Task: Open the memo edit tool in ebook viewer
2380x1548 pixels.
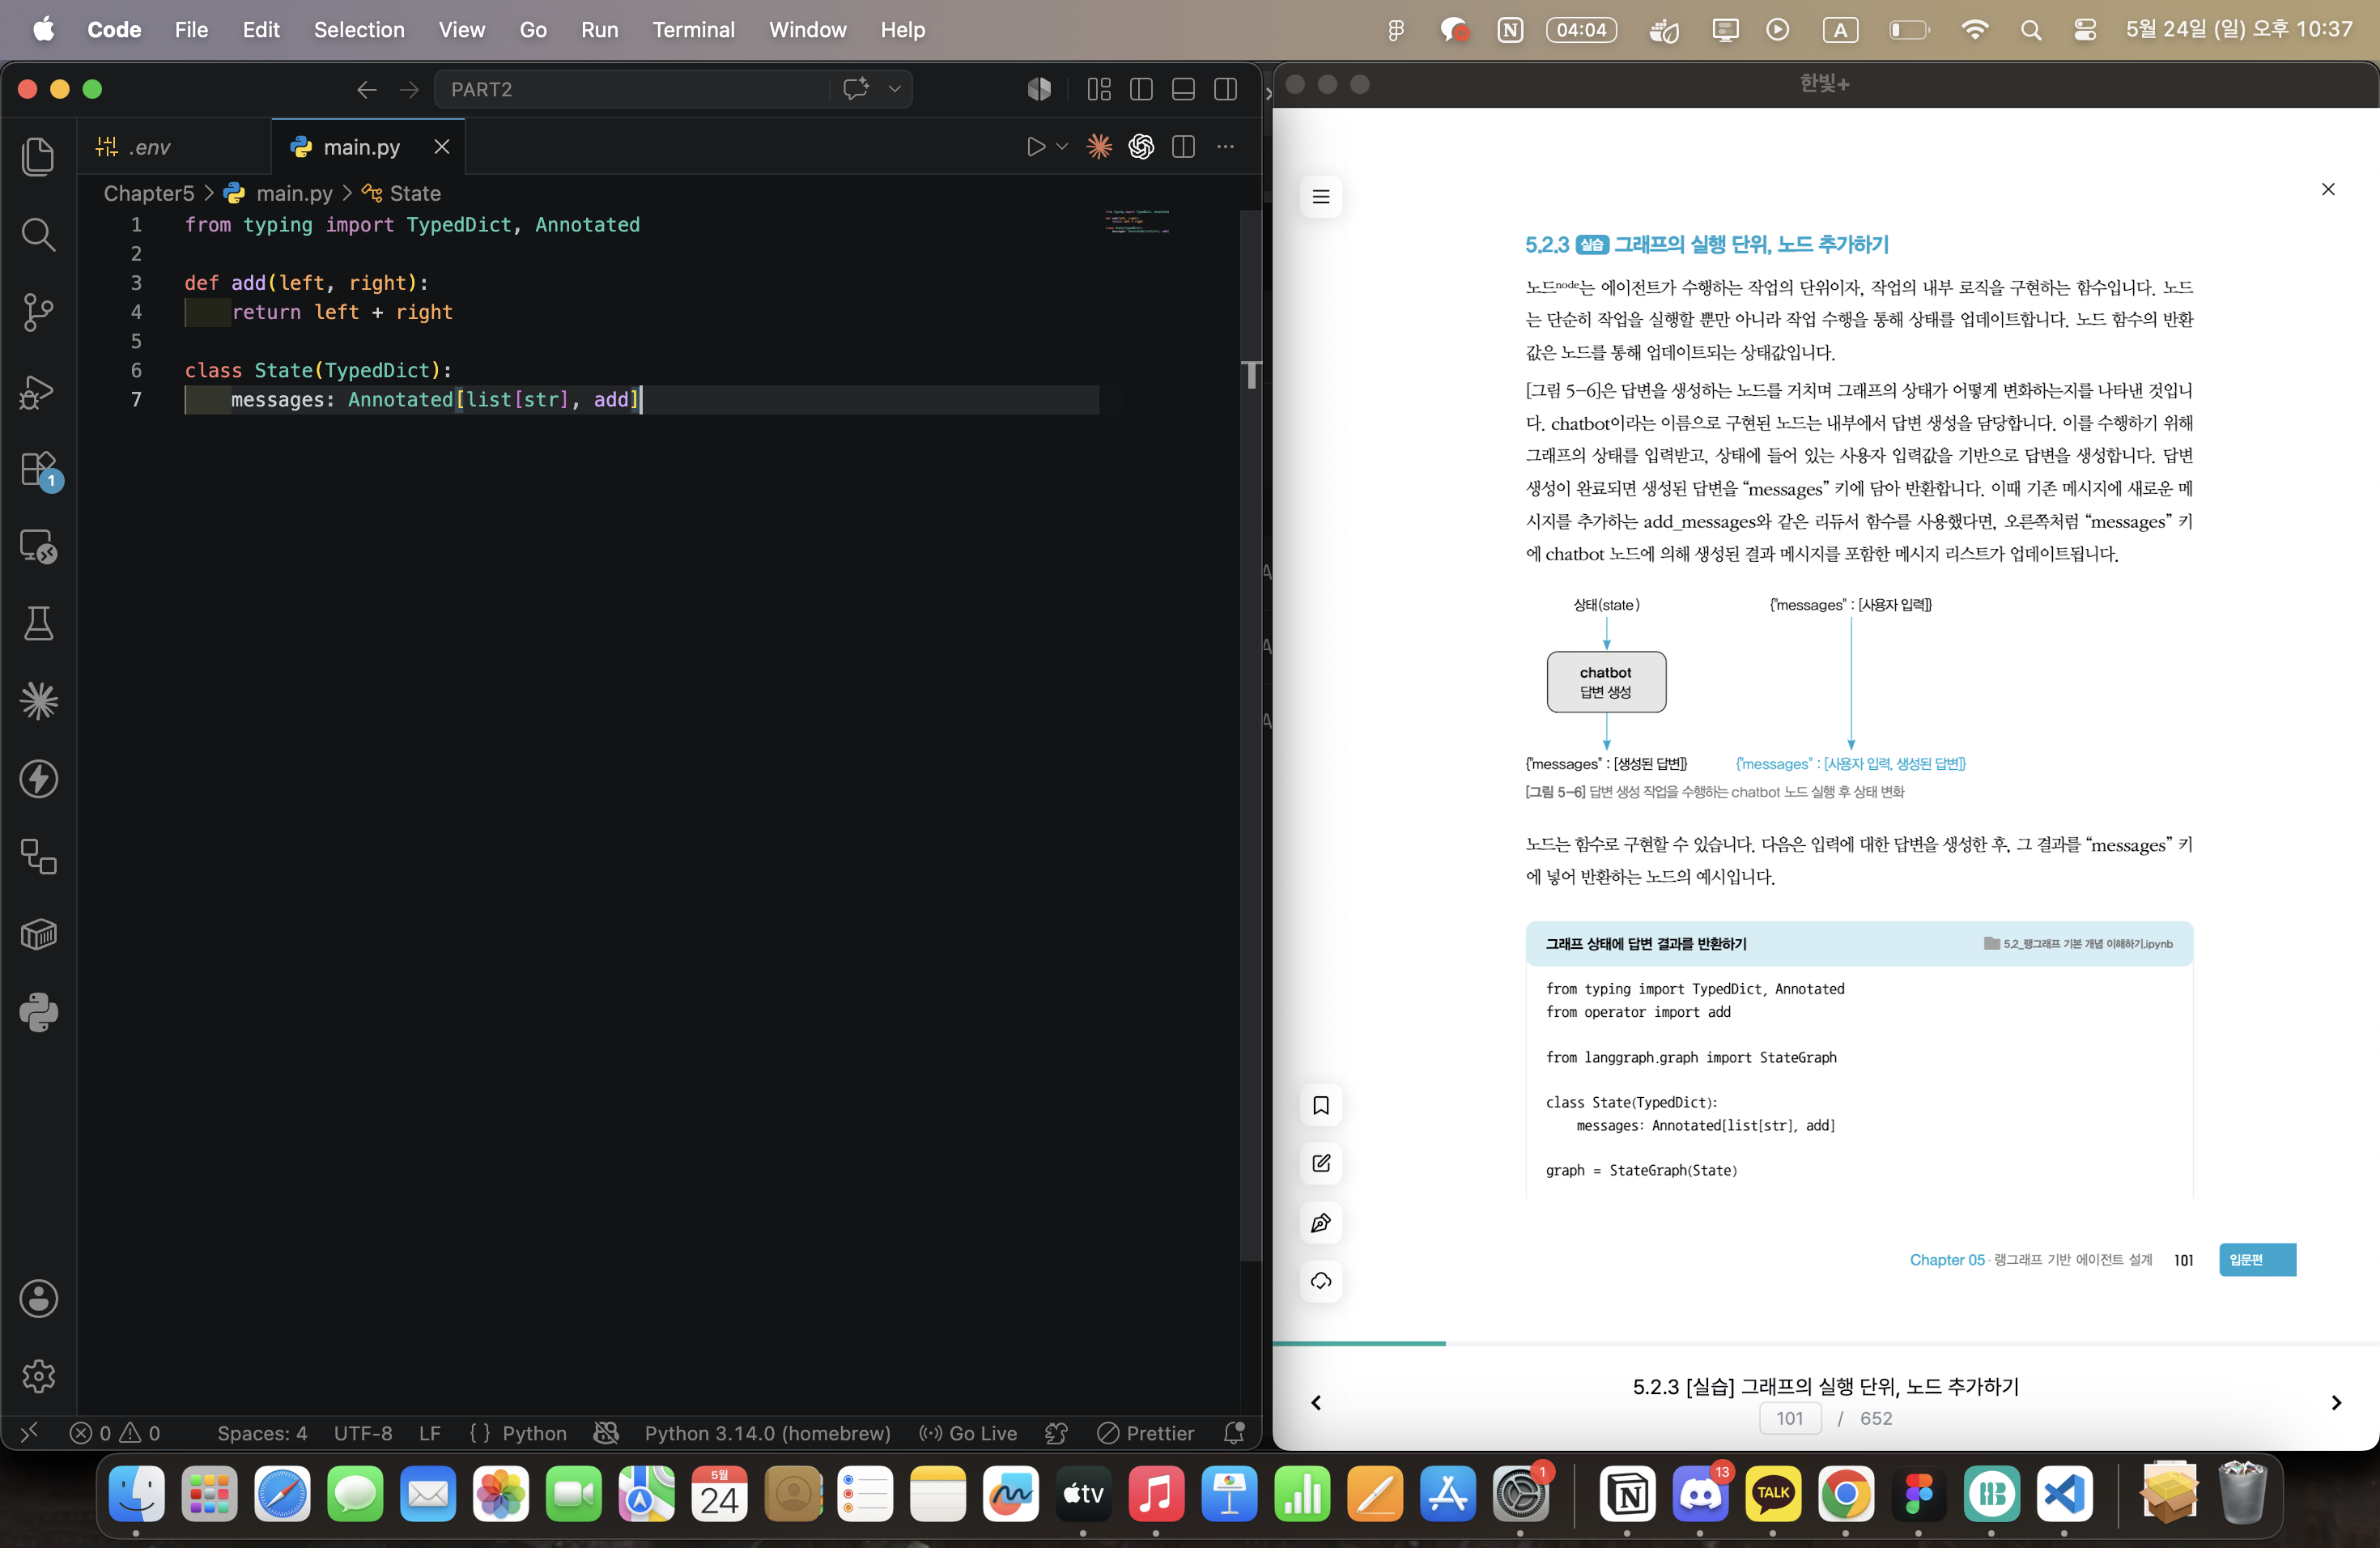Action: [1321, 1163]
